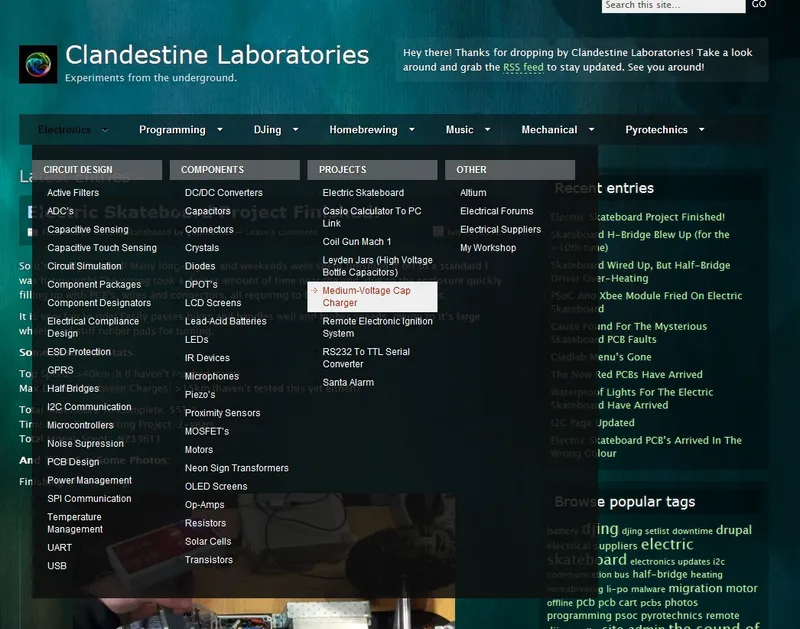Open Capacitive Touch Sensing page
Screen dimensions: 800x629
point(102,248)
